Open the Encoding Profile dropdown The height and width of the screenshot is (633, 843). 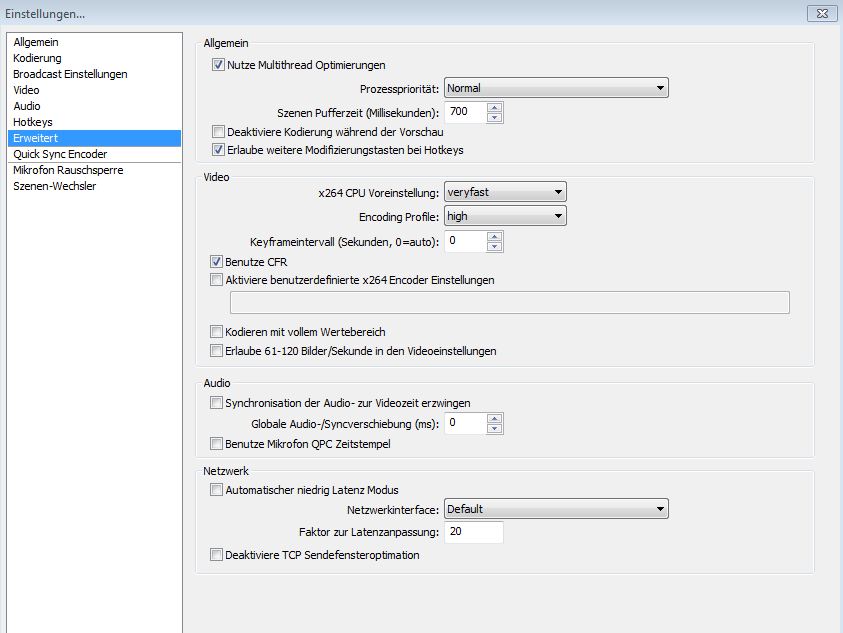point(505,216)
